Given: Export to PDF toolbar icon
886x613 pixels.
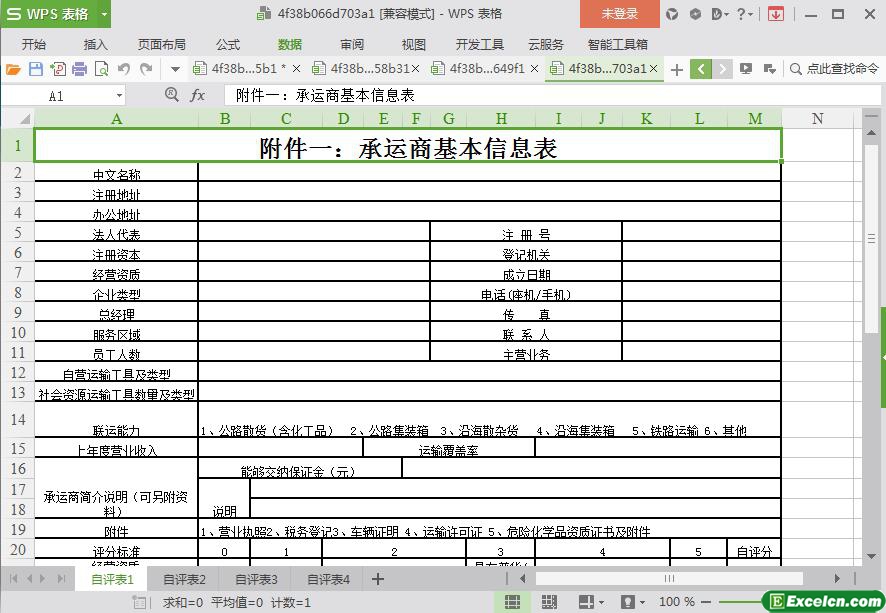Looking at the screenshot, I should coord(58,69).
